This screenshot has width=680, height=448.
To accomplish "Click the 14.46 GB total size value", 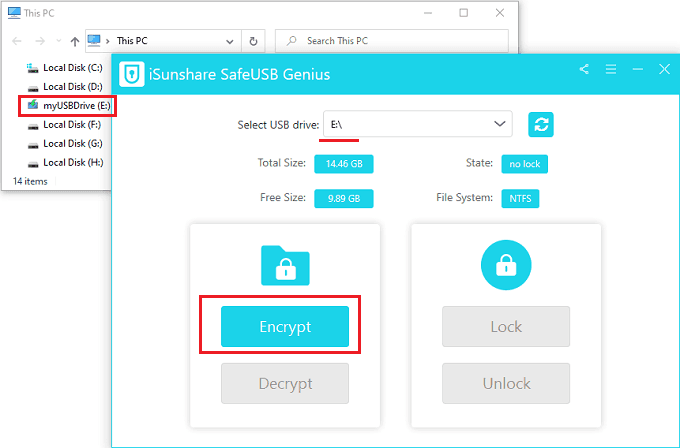I will [344, 164].
